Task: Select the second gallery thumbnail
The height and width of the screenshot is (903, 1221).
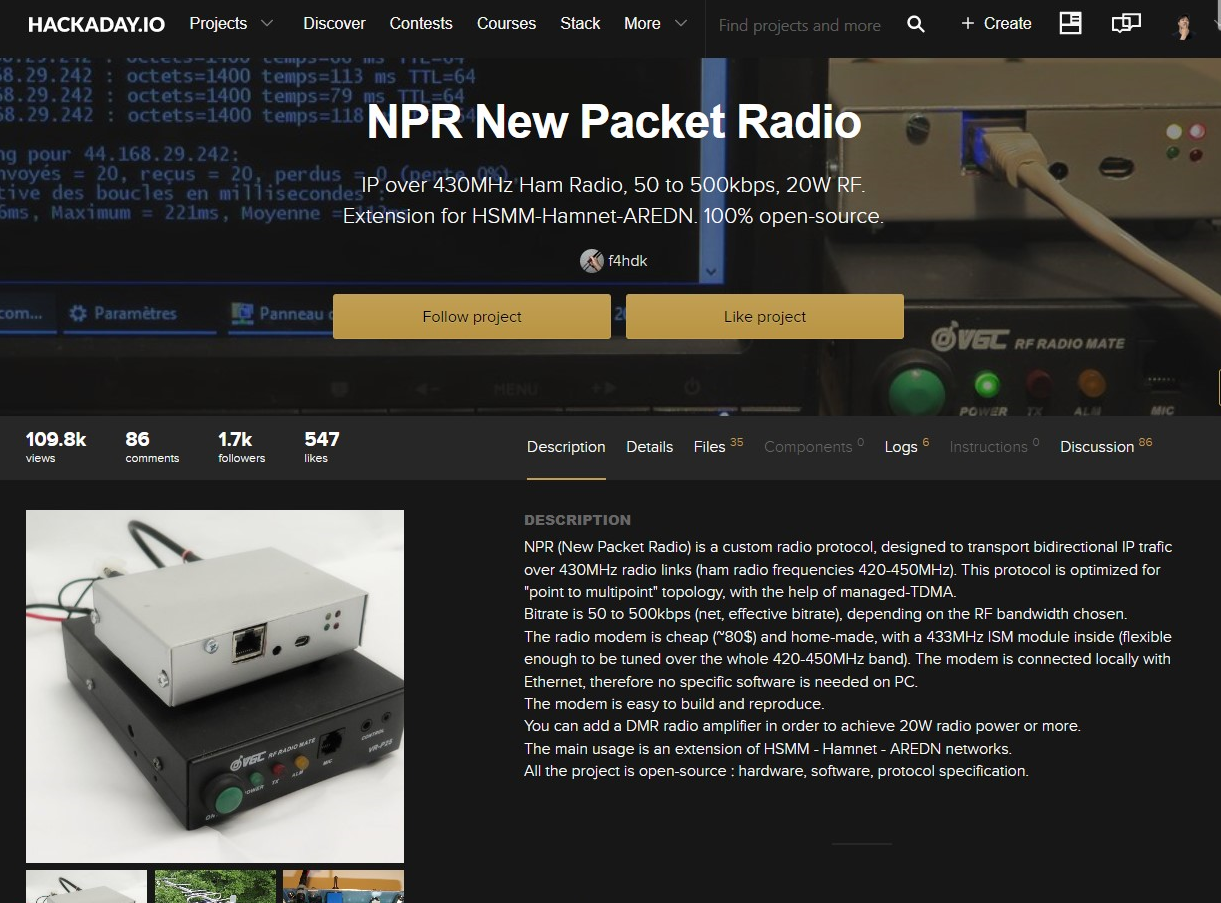Action: tap(215, 887)
